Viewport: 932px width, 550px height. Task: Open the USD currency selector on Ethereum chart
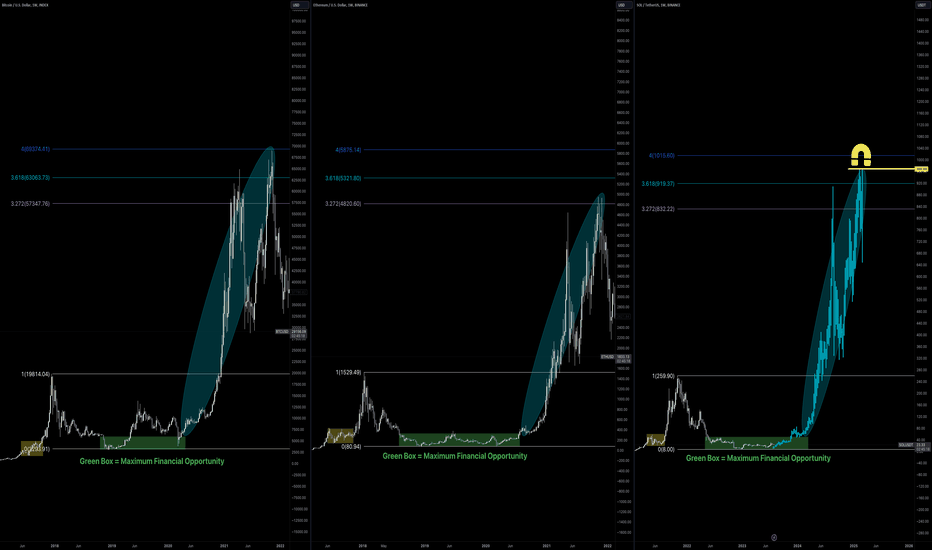point(622,5)
